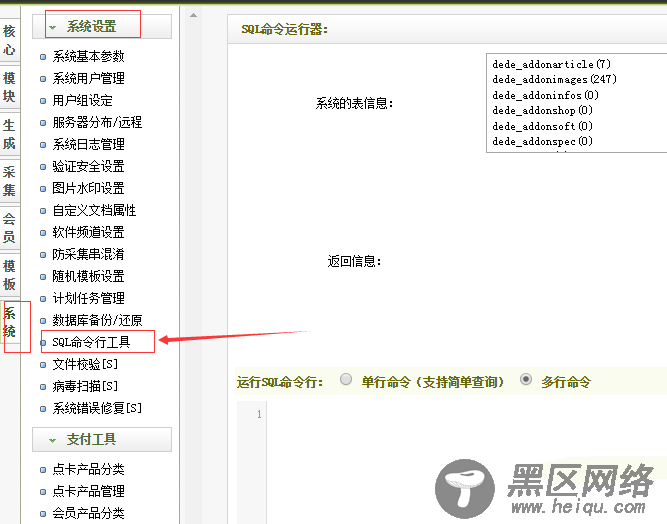Open 防采集串混淆 page
The image size is (667, 524).
click(88, 254)
